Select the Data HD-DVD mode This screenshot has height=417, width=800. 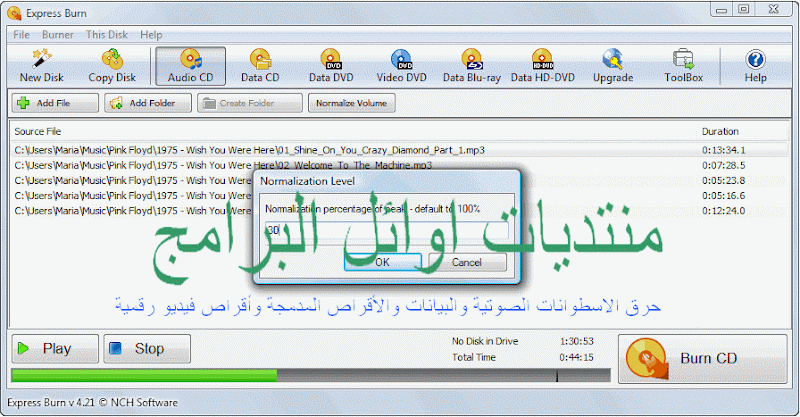[x=542, y=66]
